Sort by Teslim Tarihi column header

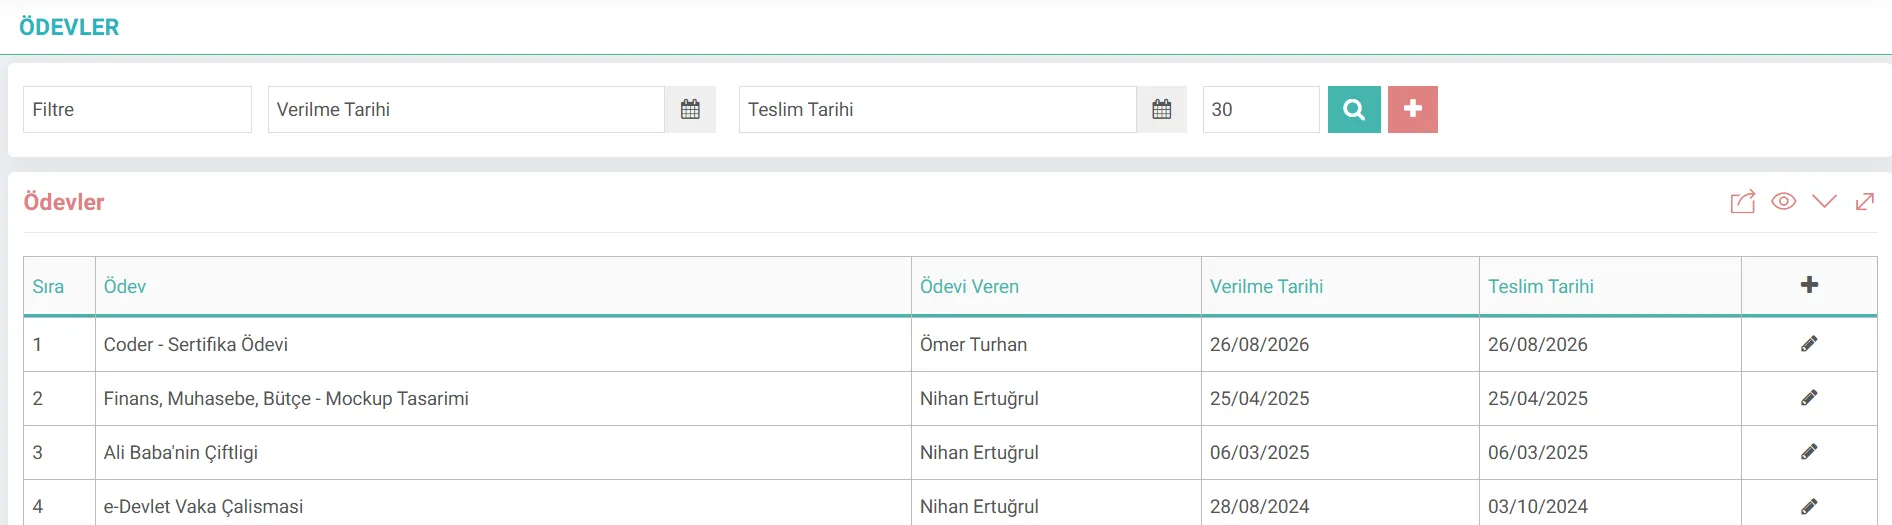pyautogui.click(x=1540, y=286)
